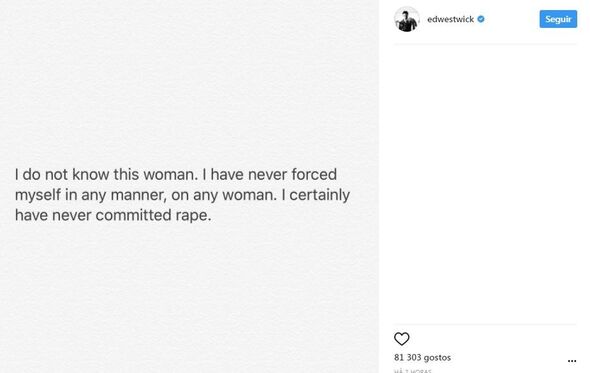Click the empty top area of post image
Viewport: 590px width, 373px height.
pyautogui.click(x=189, y=75)
